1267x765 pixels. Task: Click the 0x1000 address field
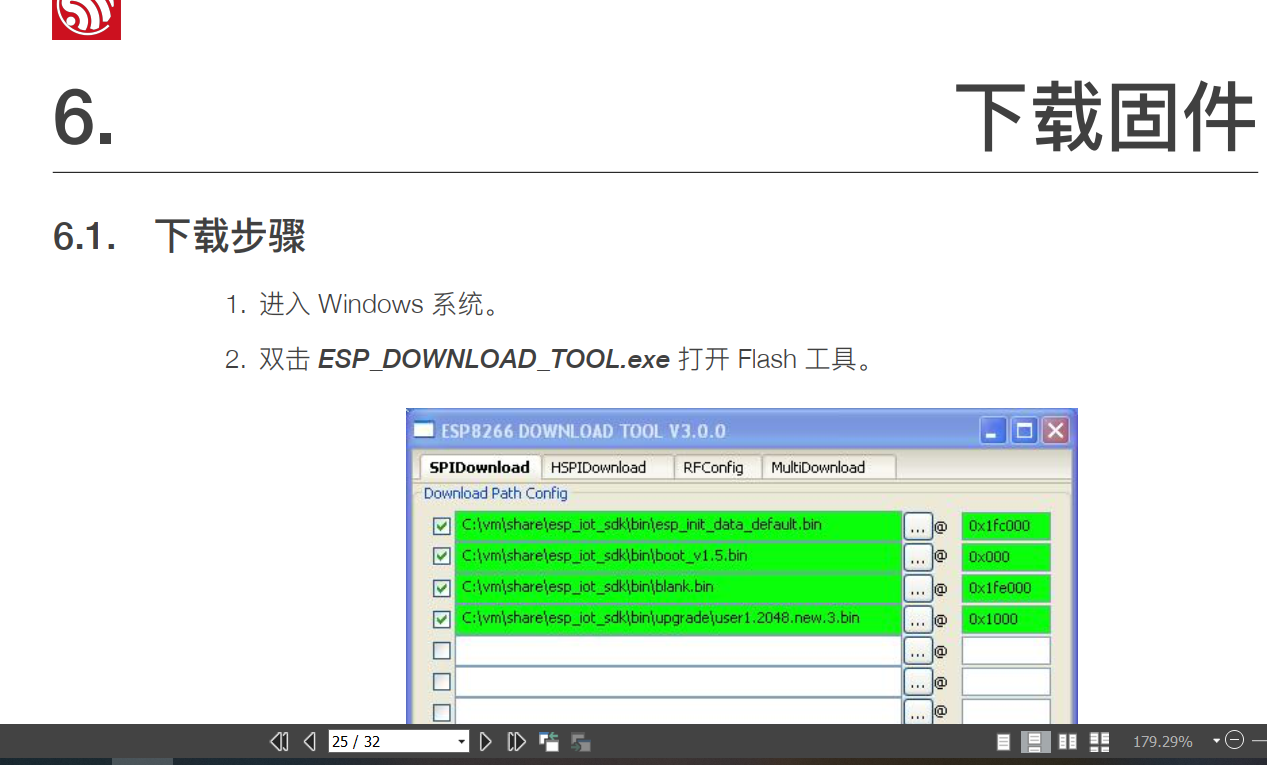coord(1006,619)
